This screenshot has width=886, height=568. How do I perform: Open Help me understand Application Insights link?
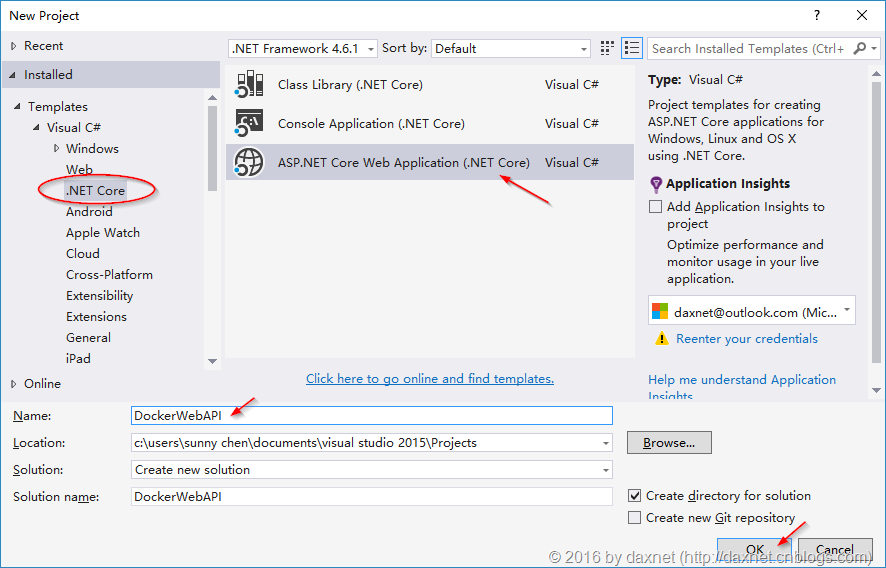click(x=742, y=387)
